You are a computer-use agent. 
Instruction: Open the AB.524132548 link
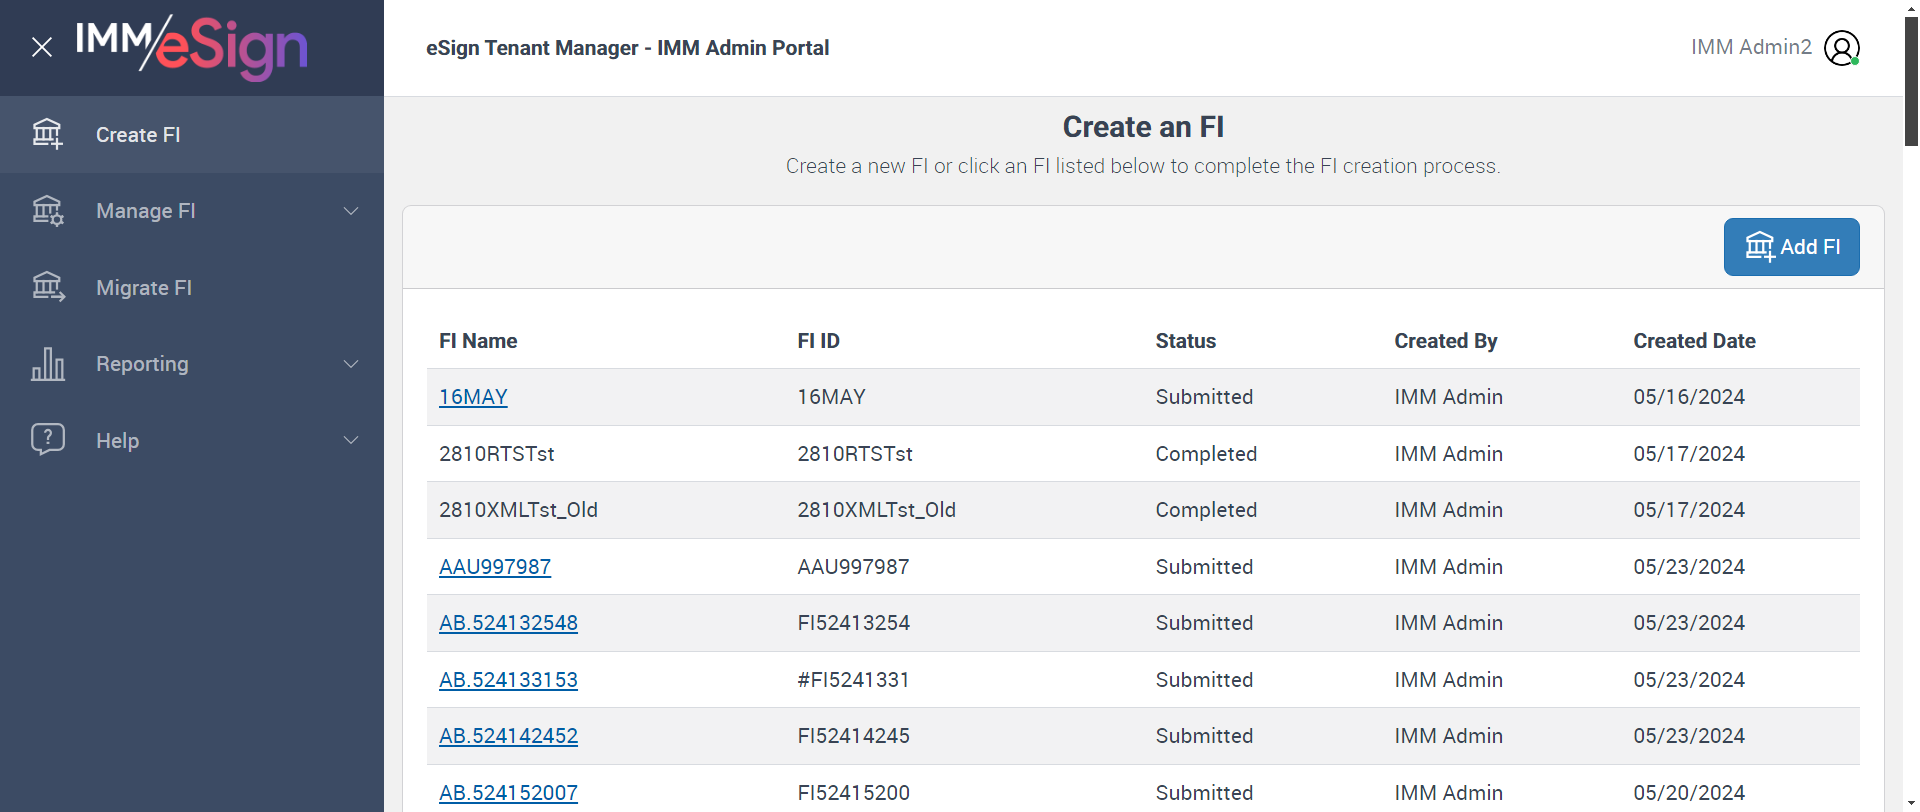point(508,623)
